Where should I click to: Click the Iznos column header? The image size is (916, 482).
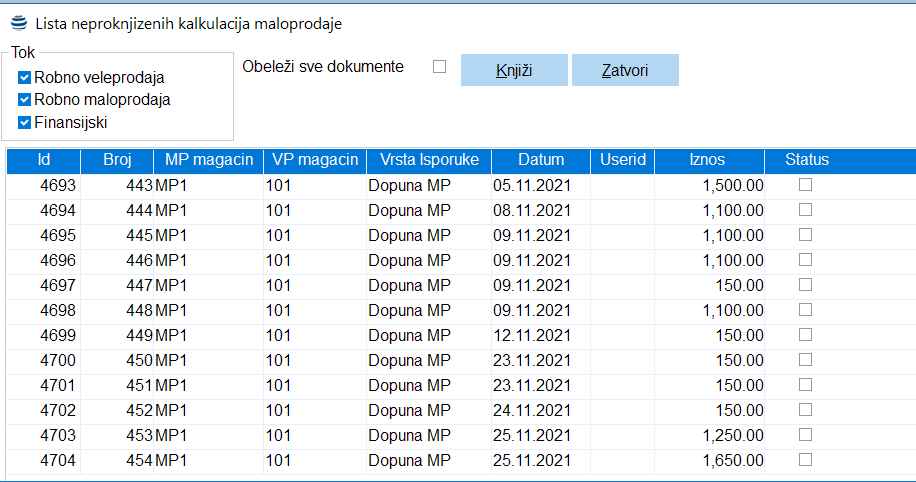707,160
